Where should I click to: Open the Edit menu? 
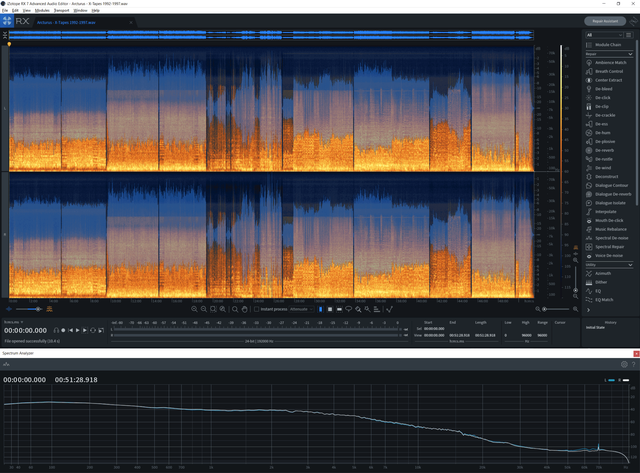pyautogui.click(x=15, y=10)
